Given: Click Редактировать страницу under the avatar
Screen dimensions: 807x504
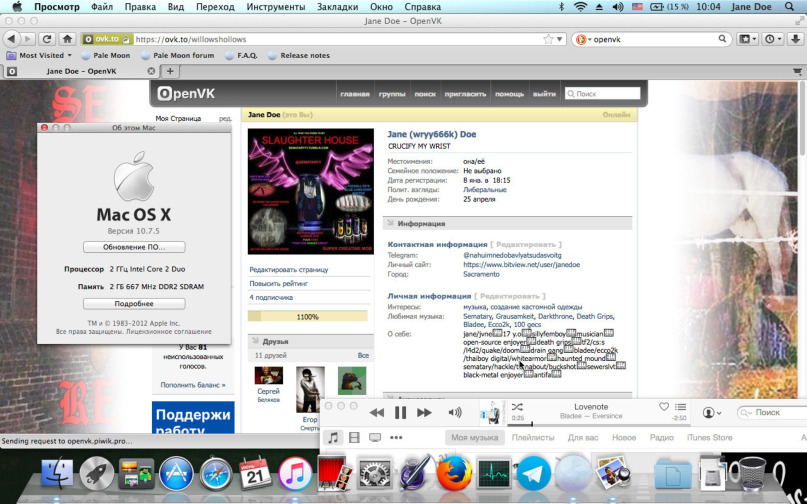Looking at the screenshot, I should [x=289, y=269].
